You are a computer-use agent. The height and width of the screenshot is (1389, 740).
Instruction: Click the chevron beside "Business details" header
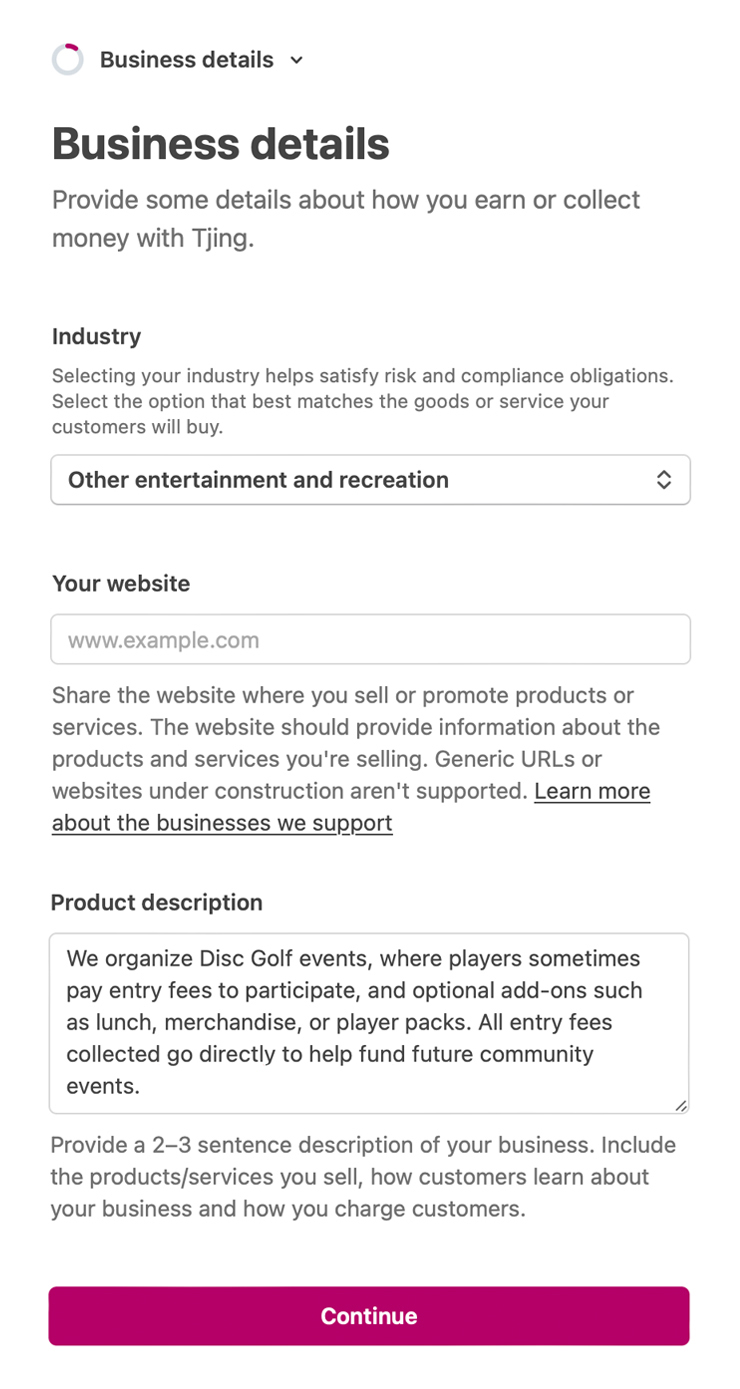click(x=296, y=60)
